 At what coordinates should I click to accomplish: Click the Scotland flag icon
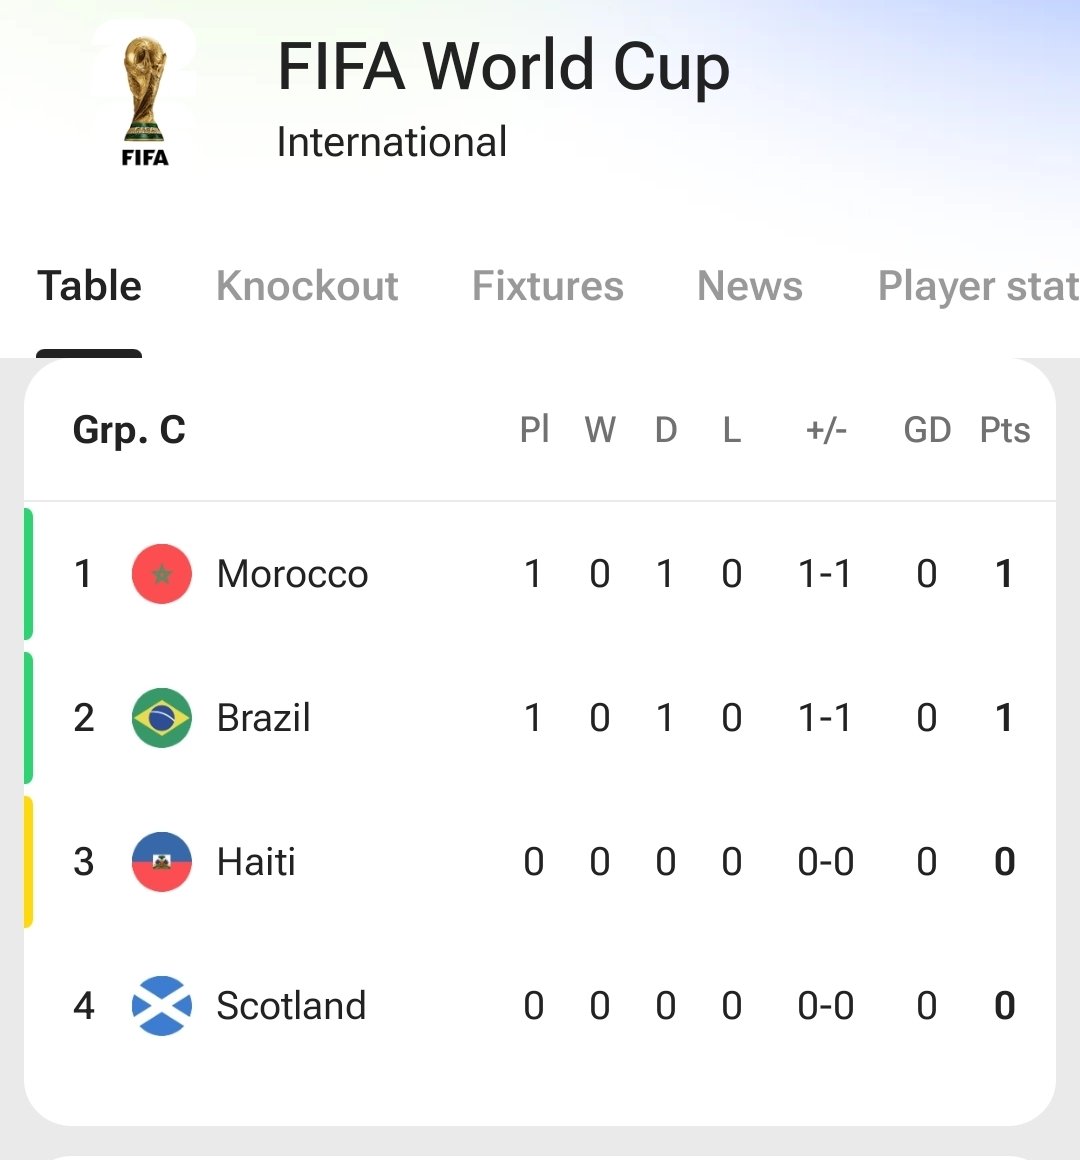coord(162,1005)
